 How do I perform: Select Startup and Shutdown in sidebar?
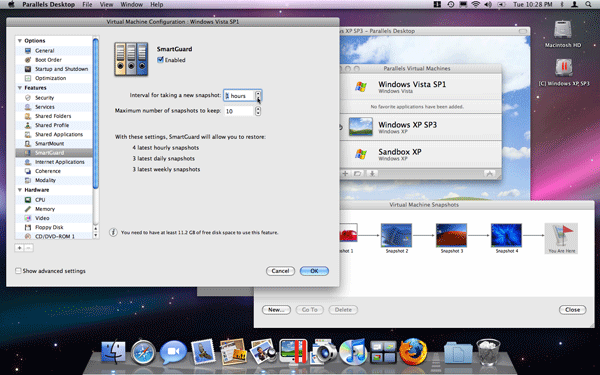pos(54,69)
